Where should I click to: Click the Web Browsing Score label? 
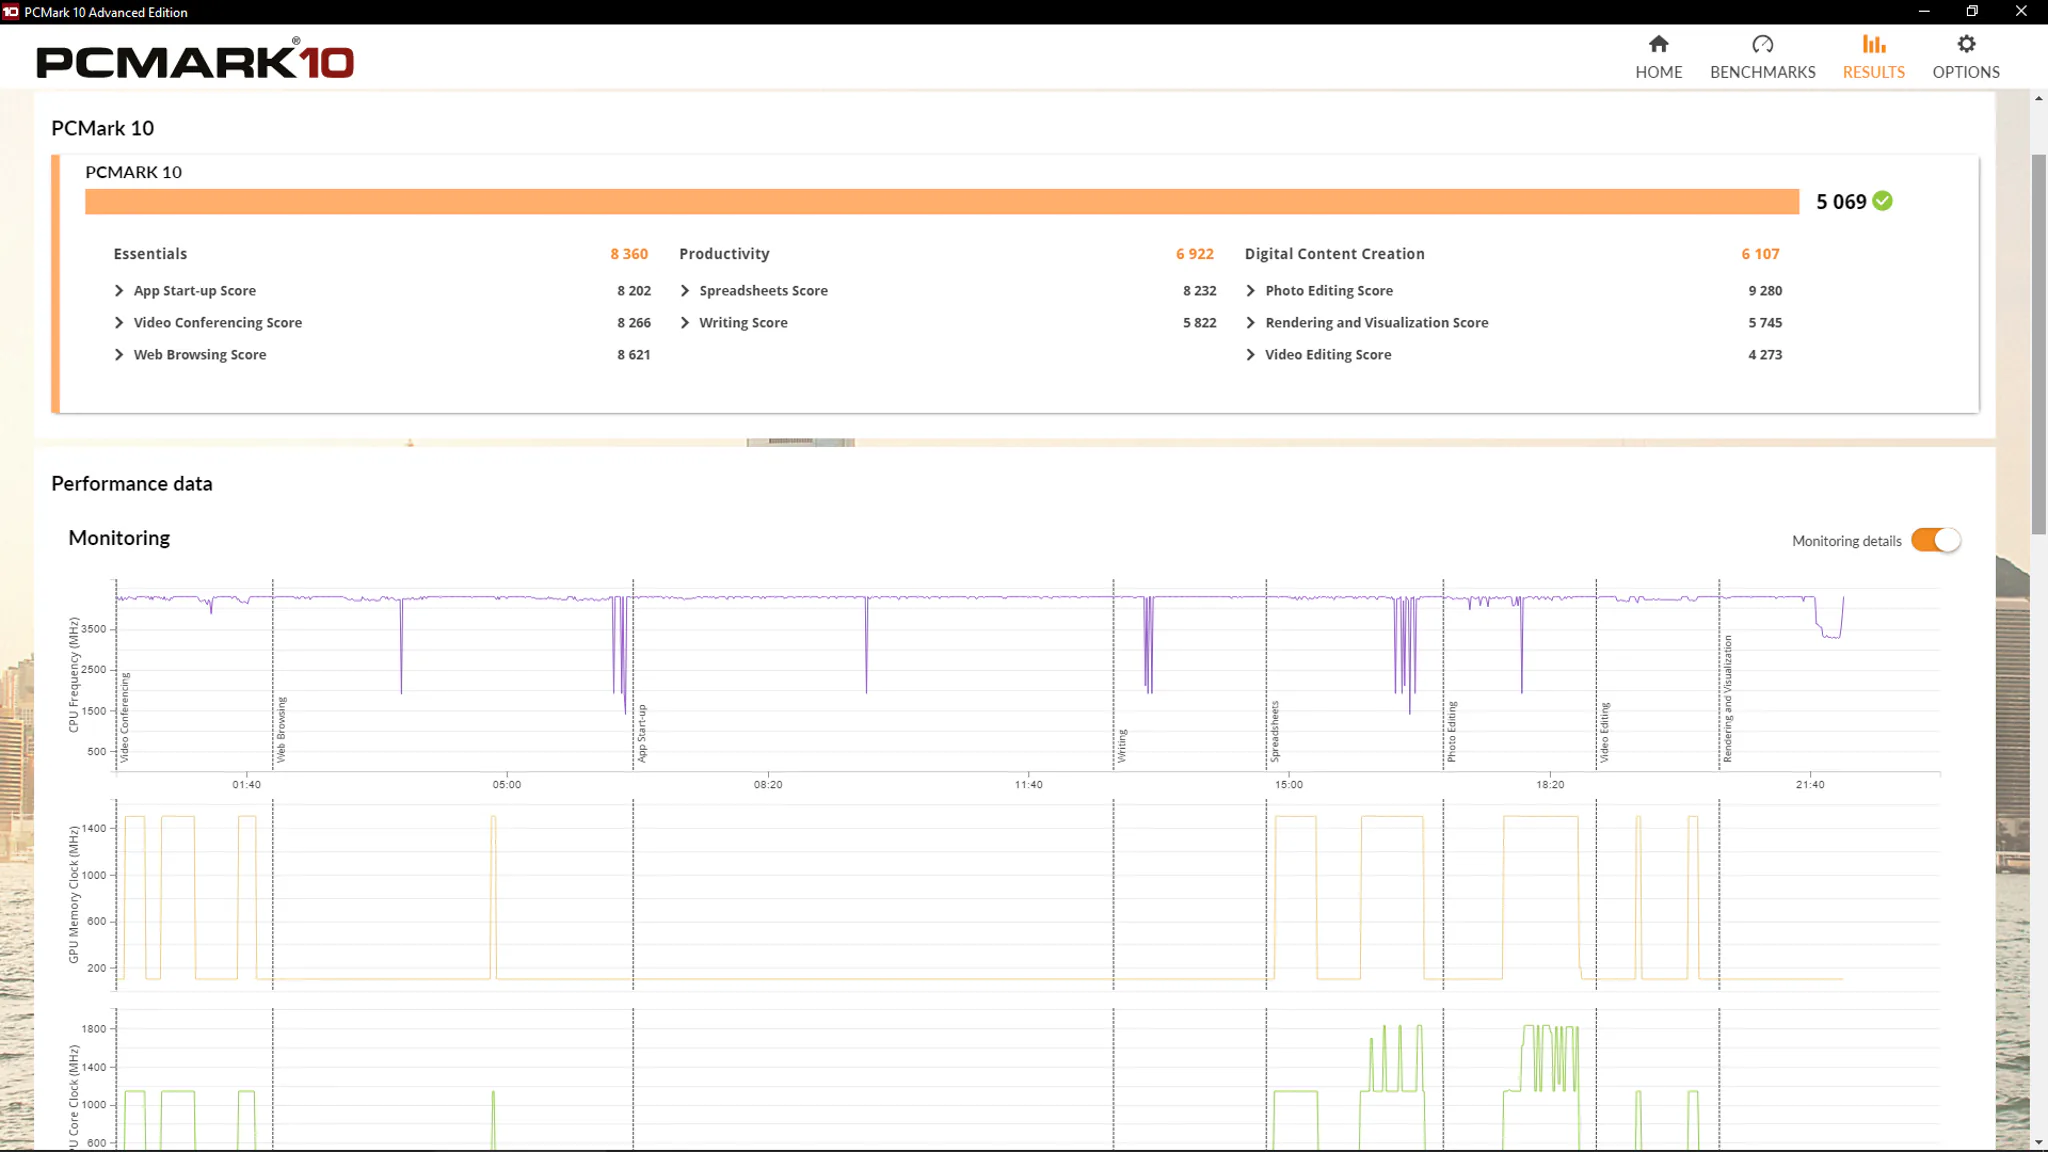click(200, 355)
